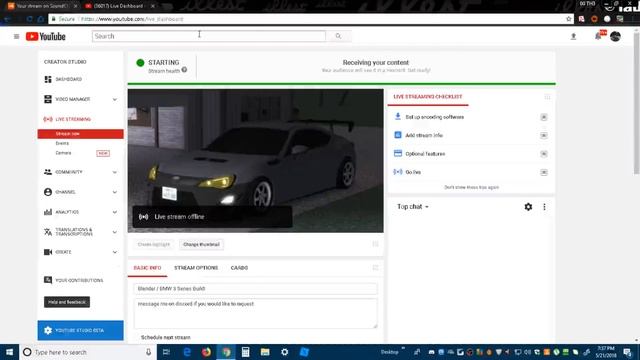Open the Calculator taskbar icon
Image resolution: width=640 pixels, height=360 pixels.
pos(245,352)
